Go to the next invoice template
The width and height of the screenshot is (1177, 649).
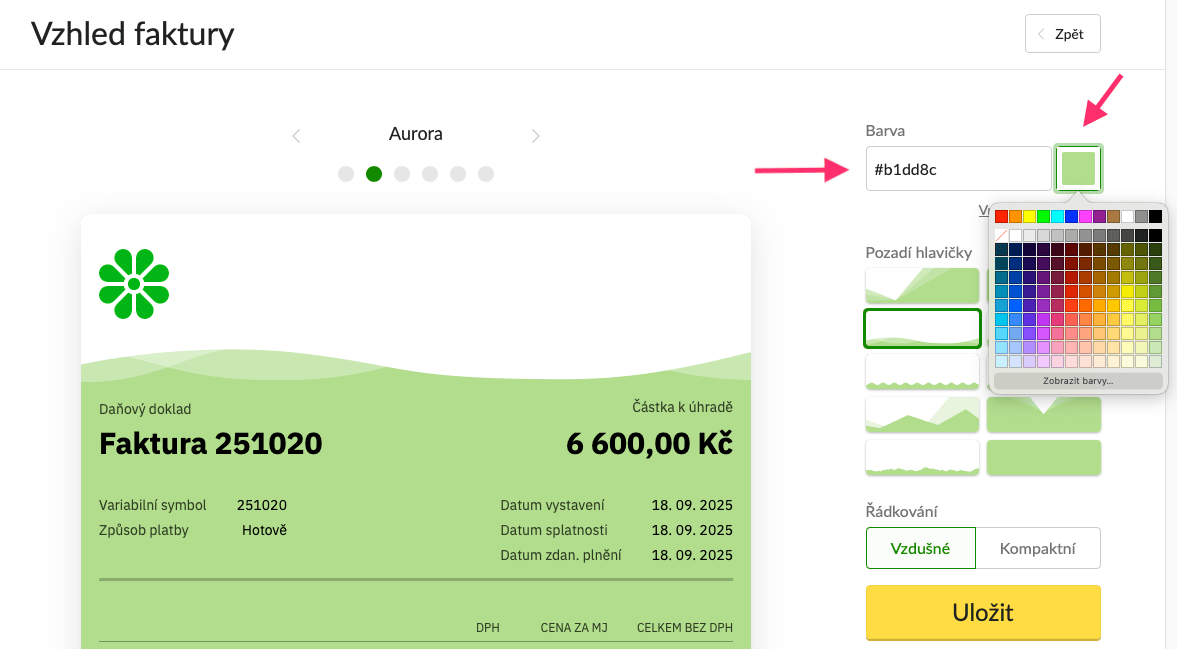click(536, 136)
